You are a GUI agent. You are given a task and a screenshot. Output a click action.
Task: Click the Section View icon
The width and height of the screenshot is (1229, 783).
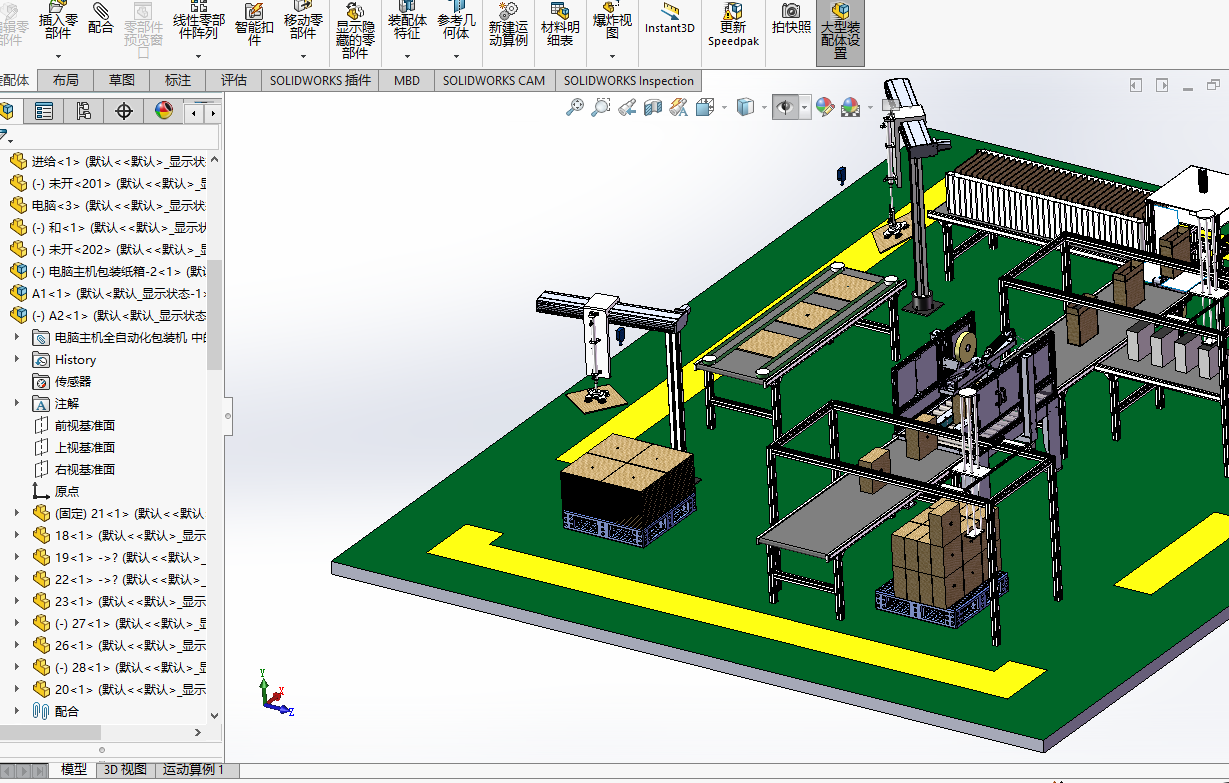pyautogui.click(x=653, y=107)
